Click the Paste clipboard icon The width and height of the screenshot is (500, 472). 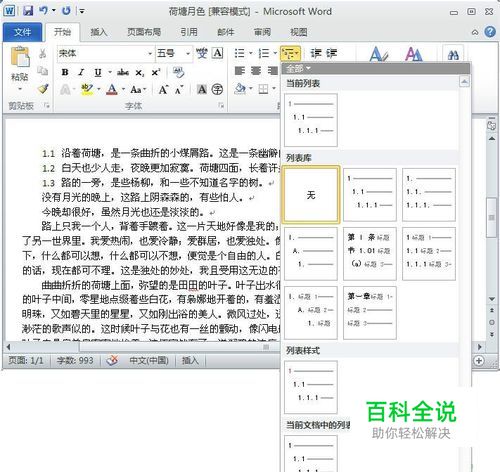[20, 56]
